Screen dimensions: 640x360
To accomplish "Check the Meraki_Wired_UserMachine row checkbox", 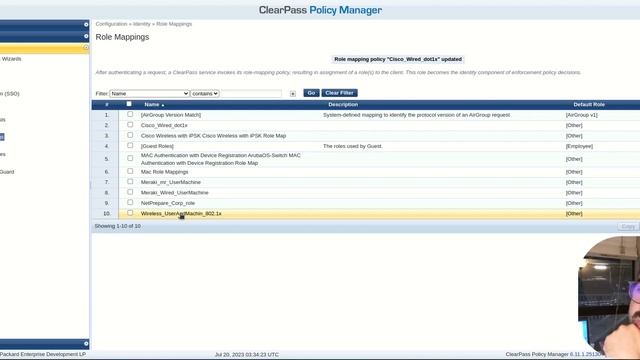I will 130,192.
